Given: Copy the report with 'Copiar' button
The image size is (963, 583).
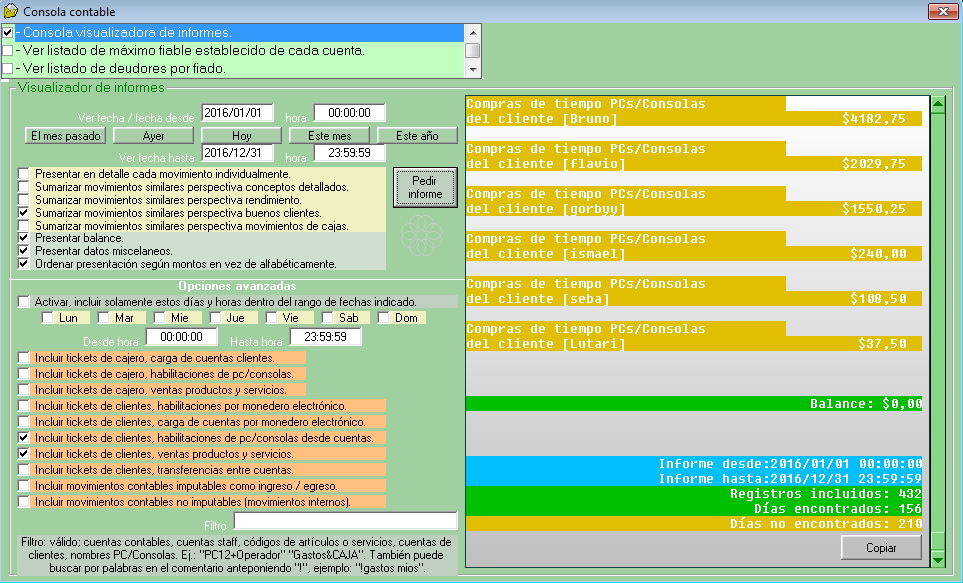Looking at the screenshot, I should click(881, 548).
